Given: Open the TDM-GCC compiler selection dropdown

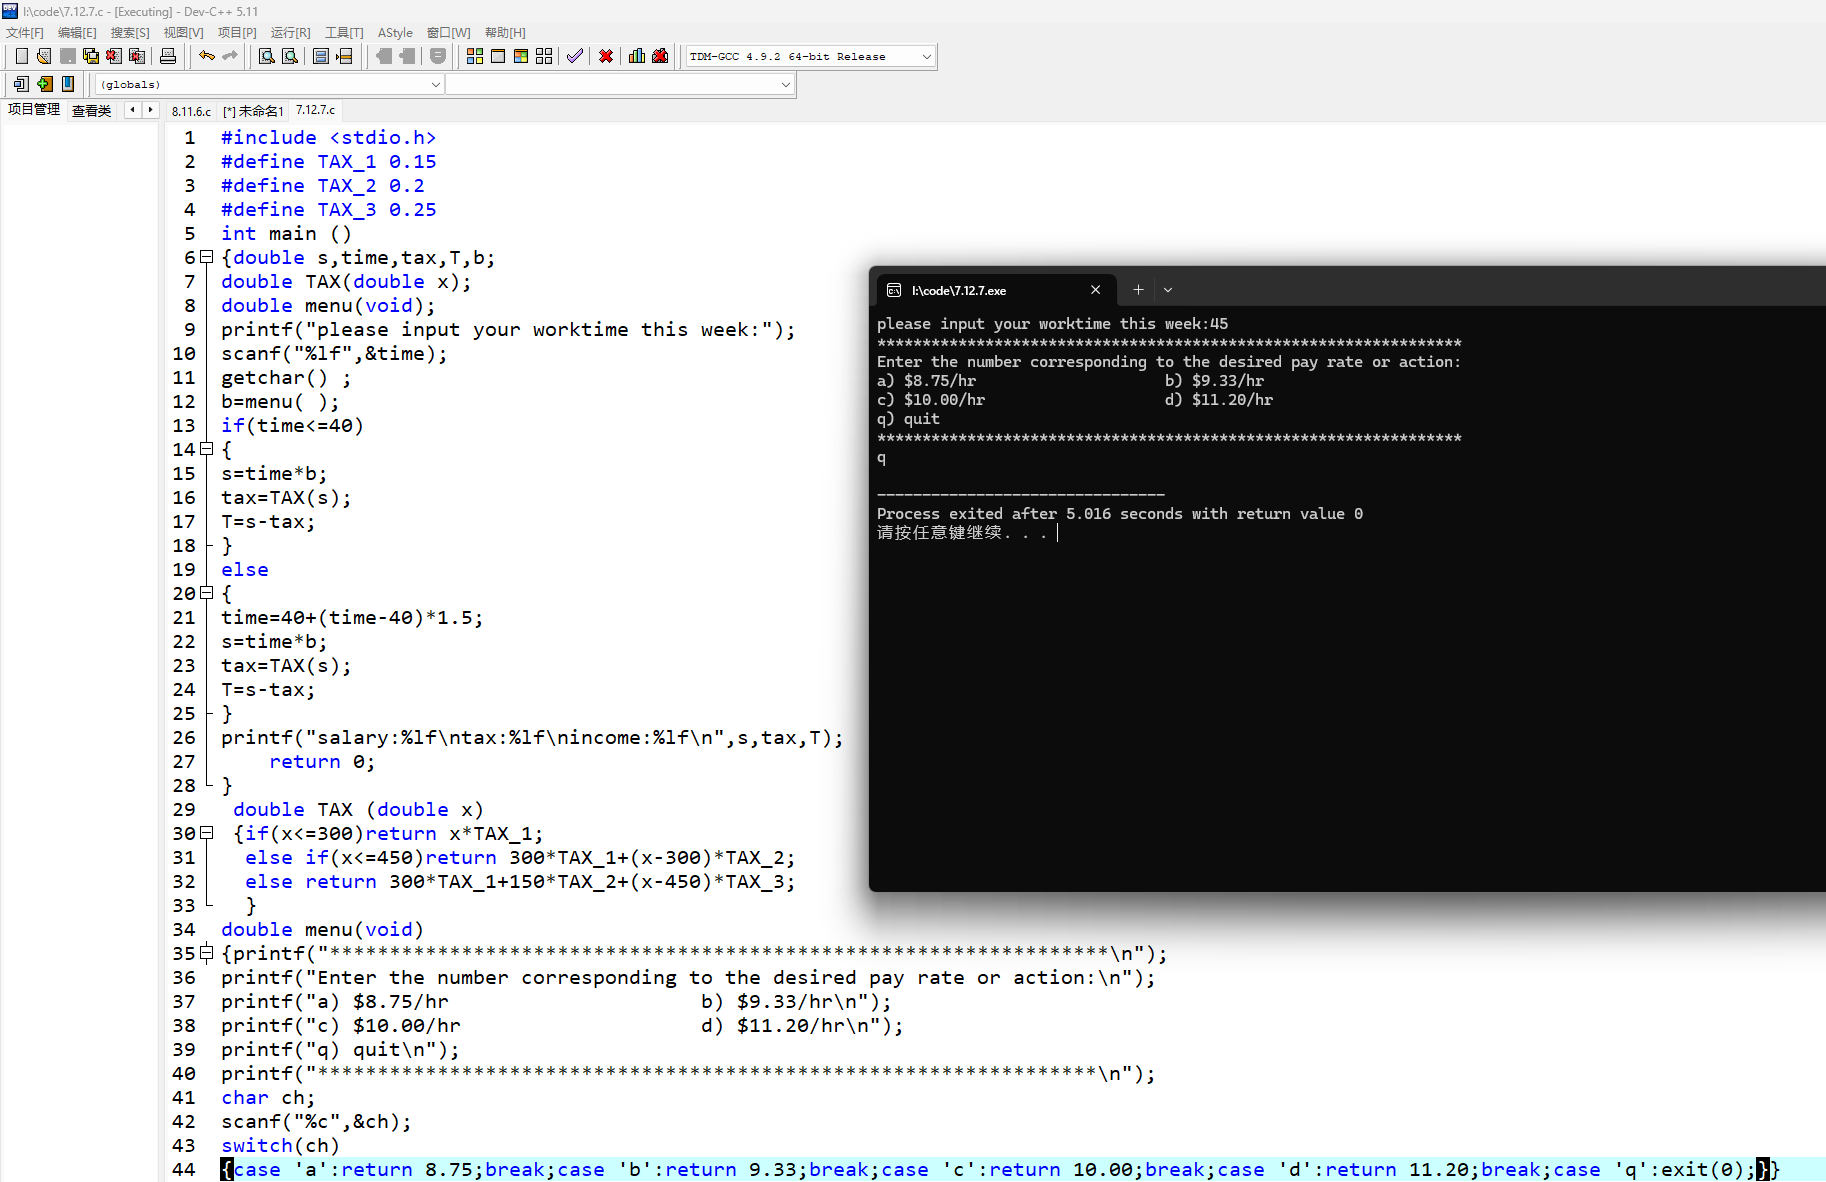Looking at the screenshot, I should click(x=811, y=56).
